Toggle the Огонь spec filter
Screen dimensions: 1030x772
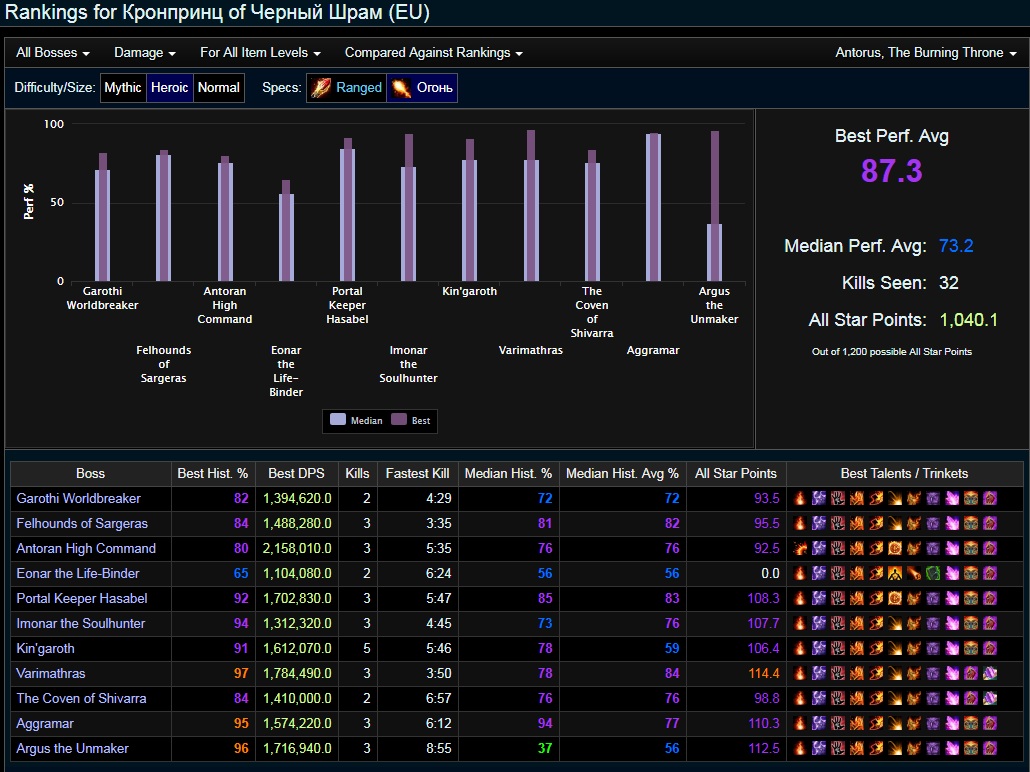pyautogui.click(x=422, y=87)
